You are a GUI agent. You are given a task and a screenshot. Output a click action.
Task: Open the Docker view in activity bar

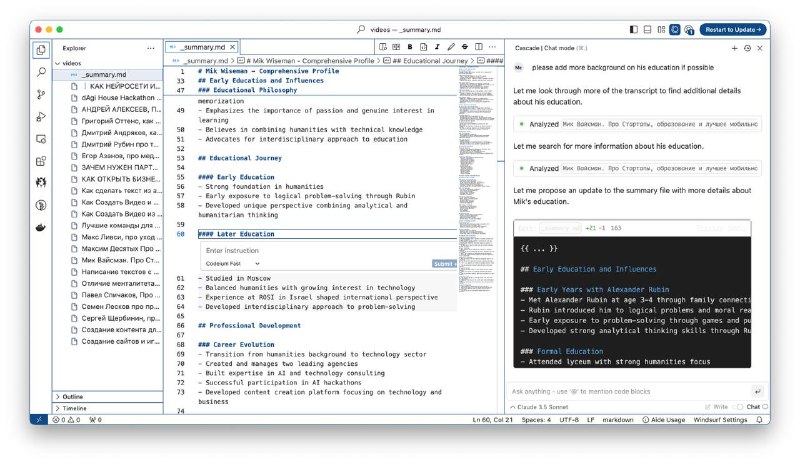[x=41, y=227]
